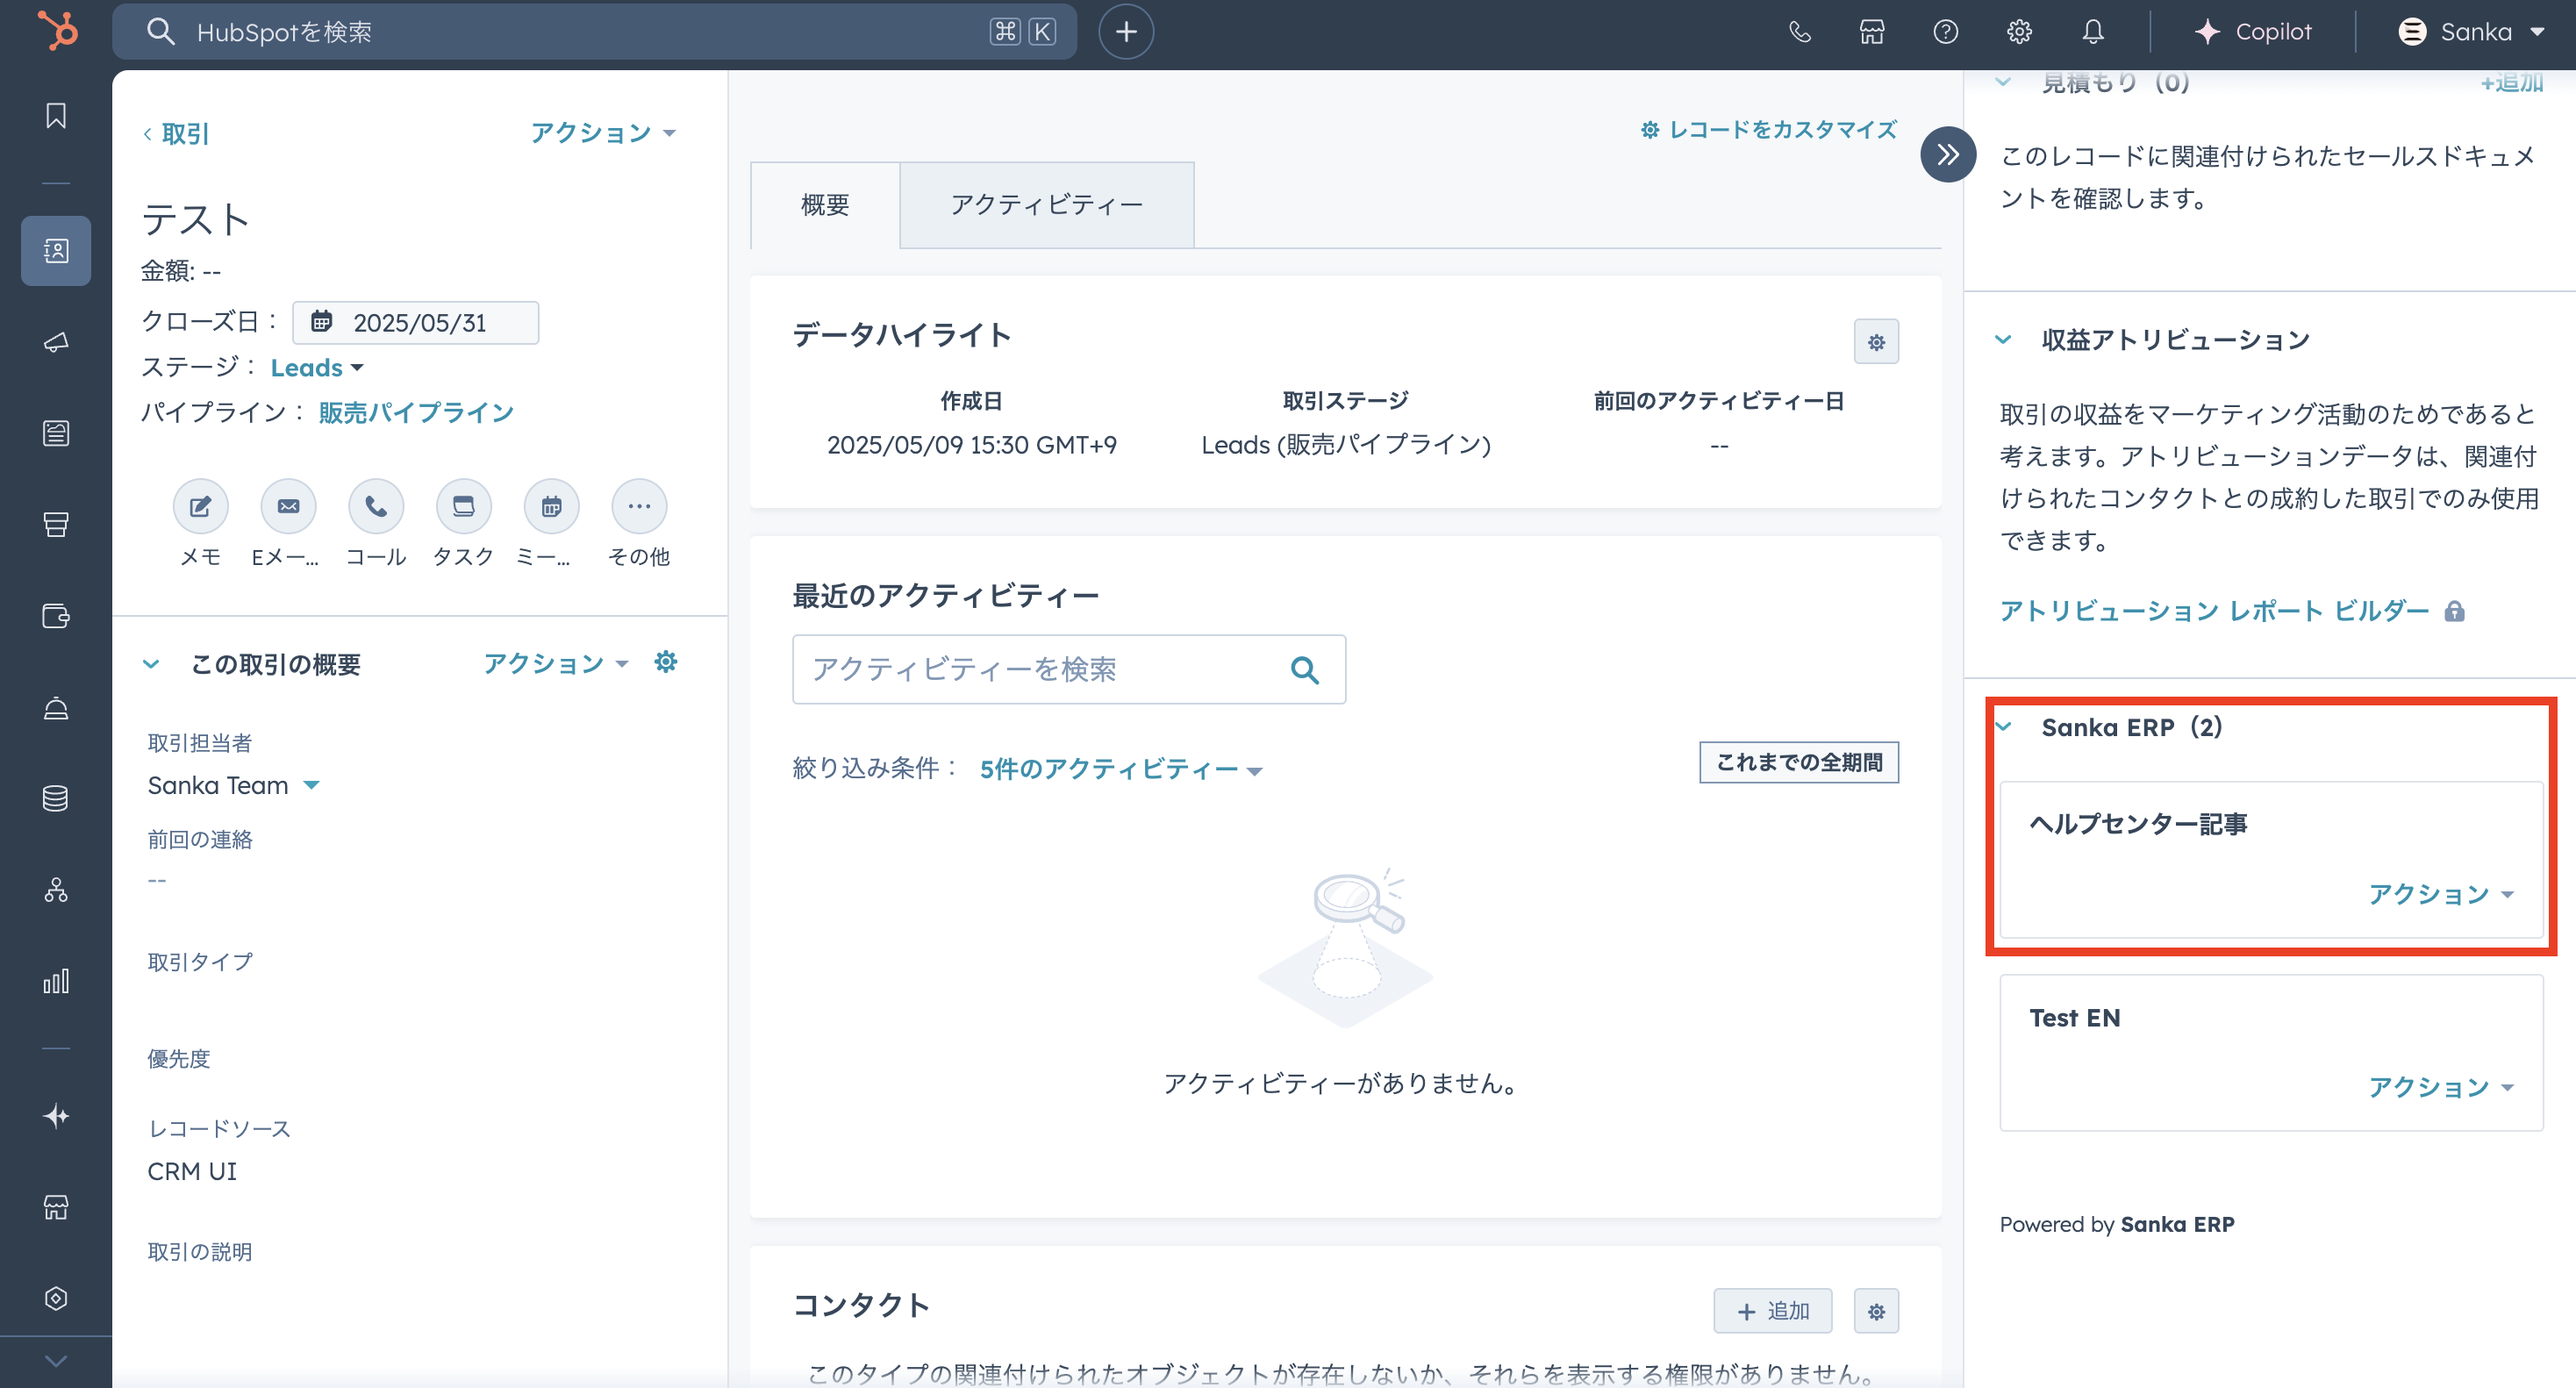Open the この取引の概要 settings gear
The height and width of the screenshot is (1388, 2576).
(666, 661)
